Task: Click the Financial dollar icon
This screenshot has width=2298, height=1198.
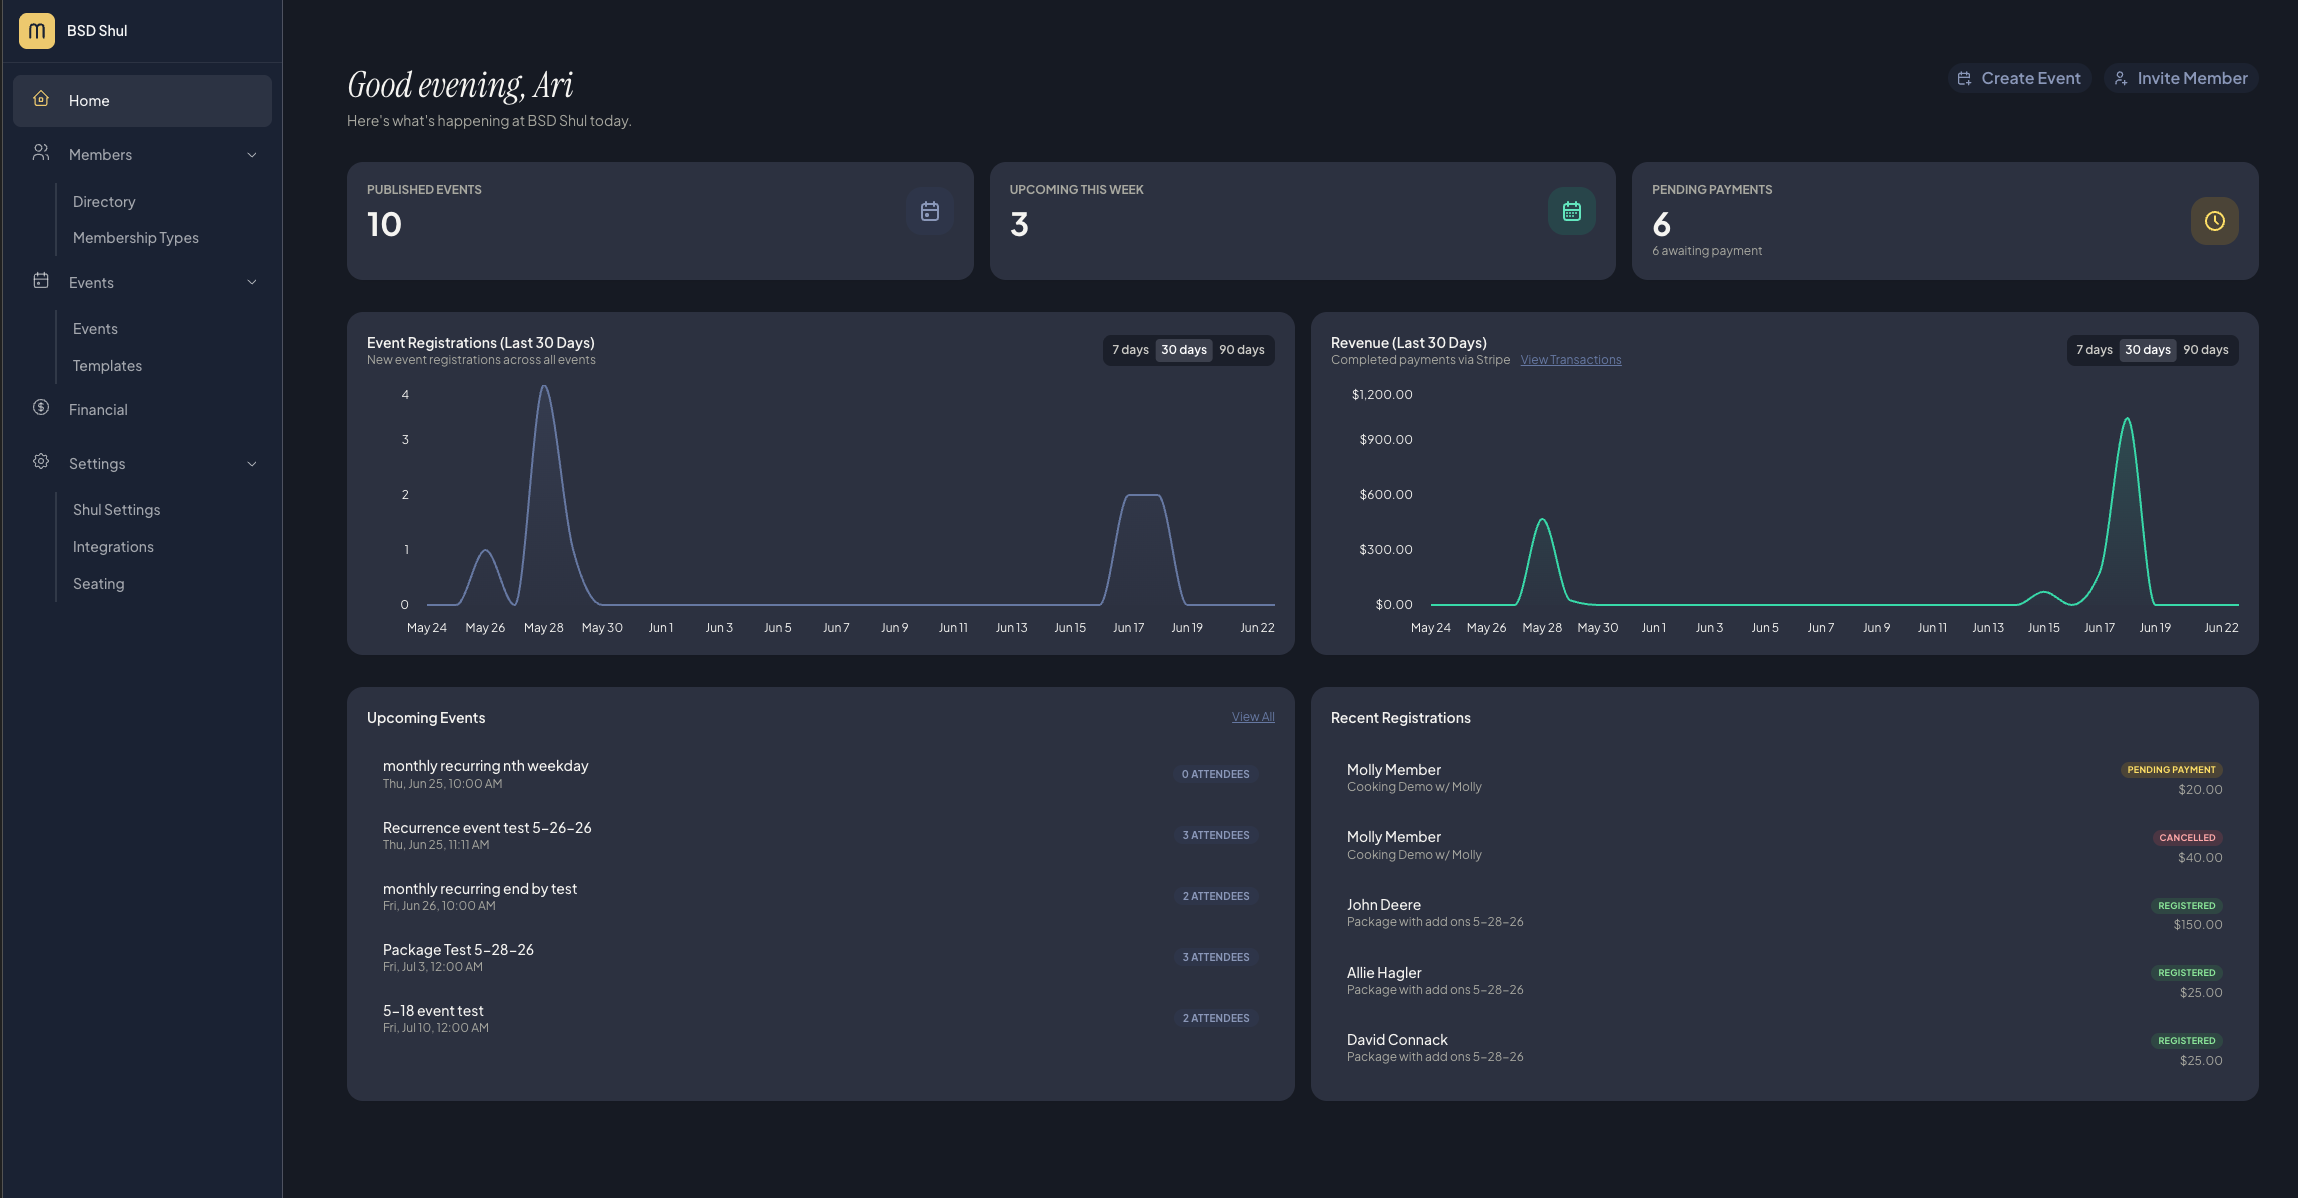Action: point(41,408)
